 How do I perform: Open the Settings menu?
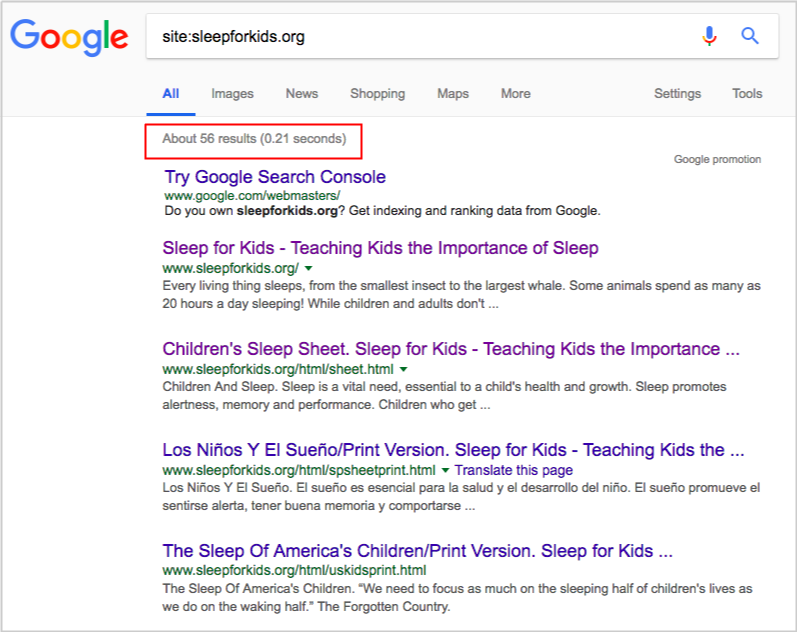click(678, 94)
